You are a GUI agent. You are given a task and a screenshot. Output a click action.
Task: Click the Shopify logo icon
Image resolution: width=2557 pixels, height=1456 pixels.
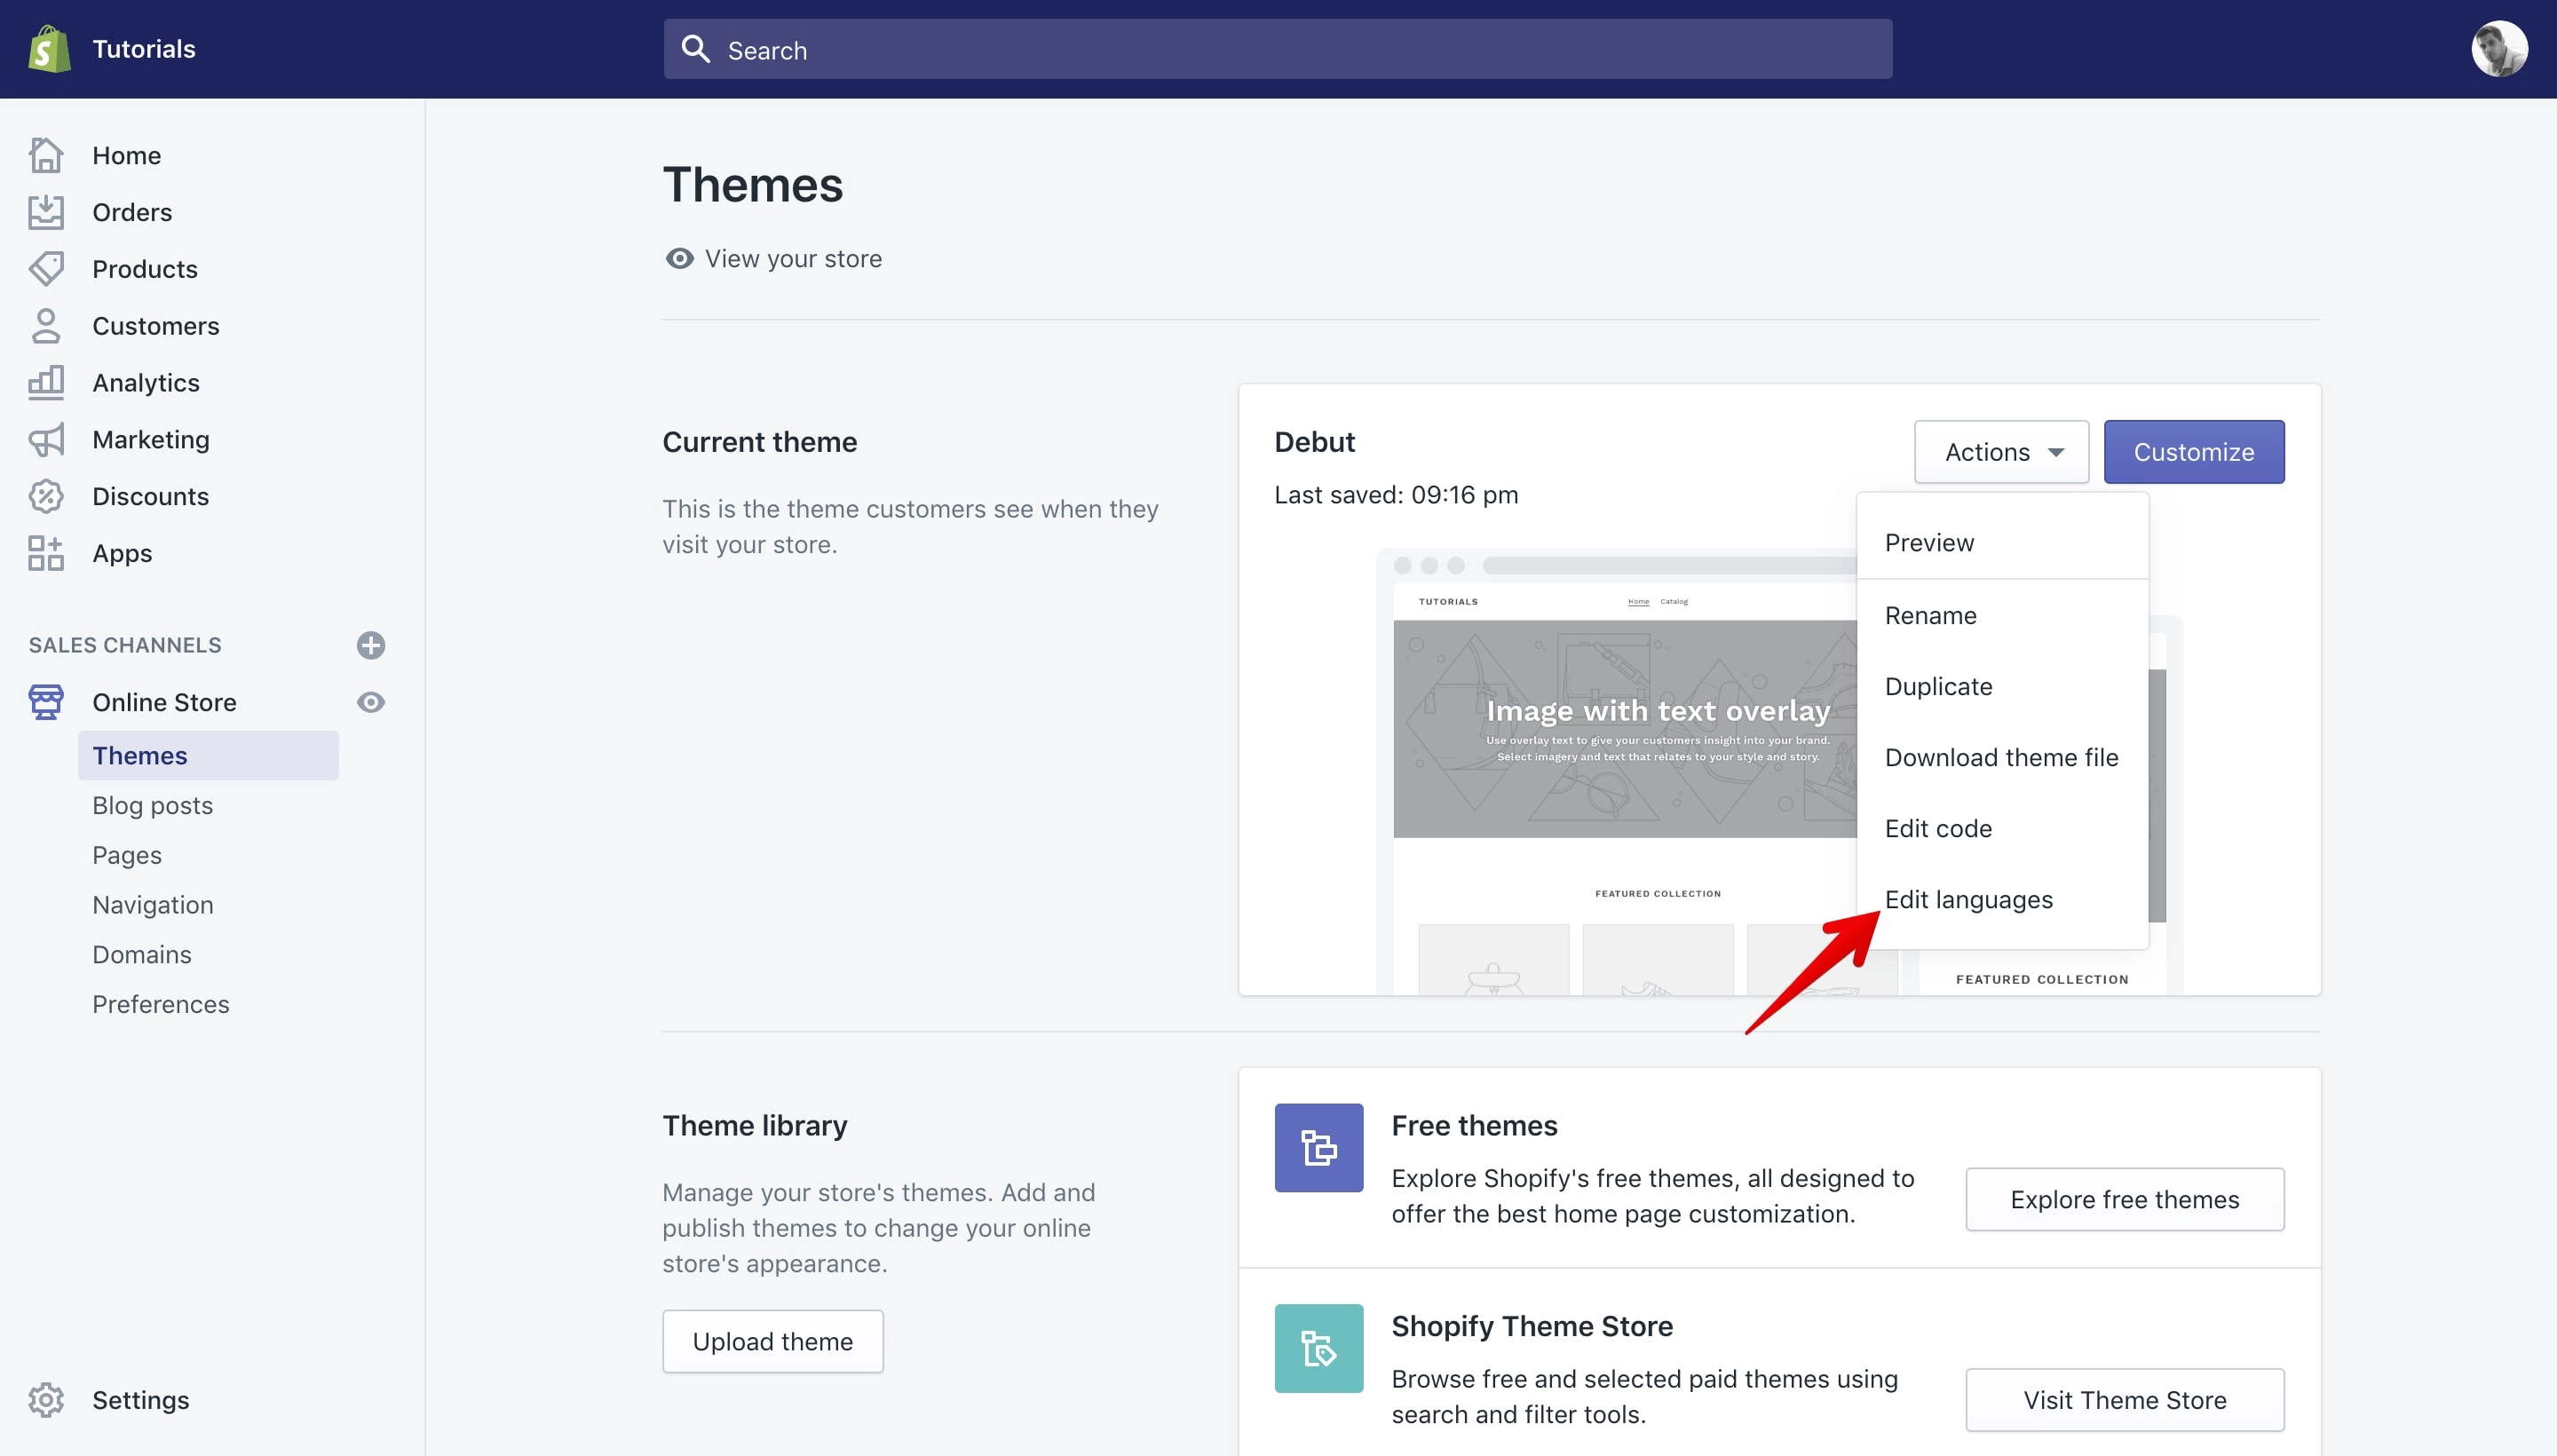click(49, 49)
